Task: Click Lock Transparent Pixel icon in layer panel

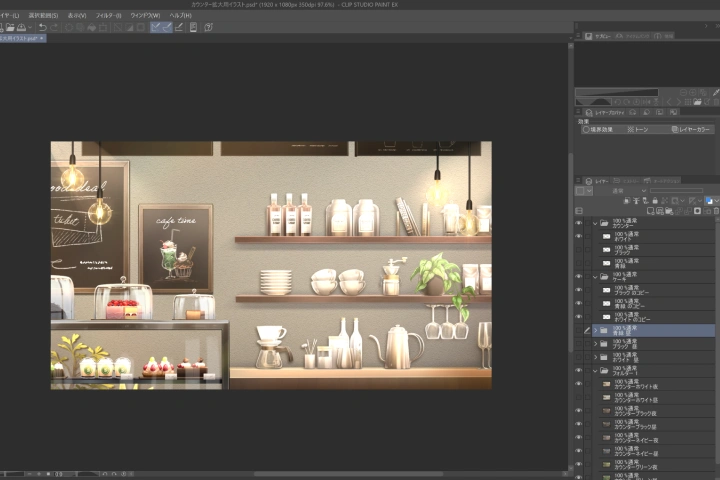Action: (664, 201)
